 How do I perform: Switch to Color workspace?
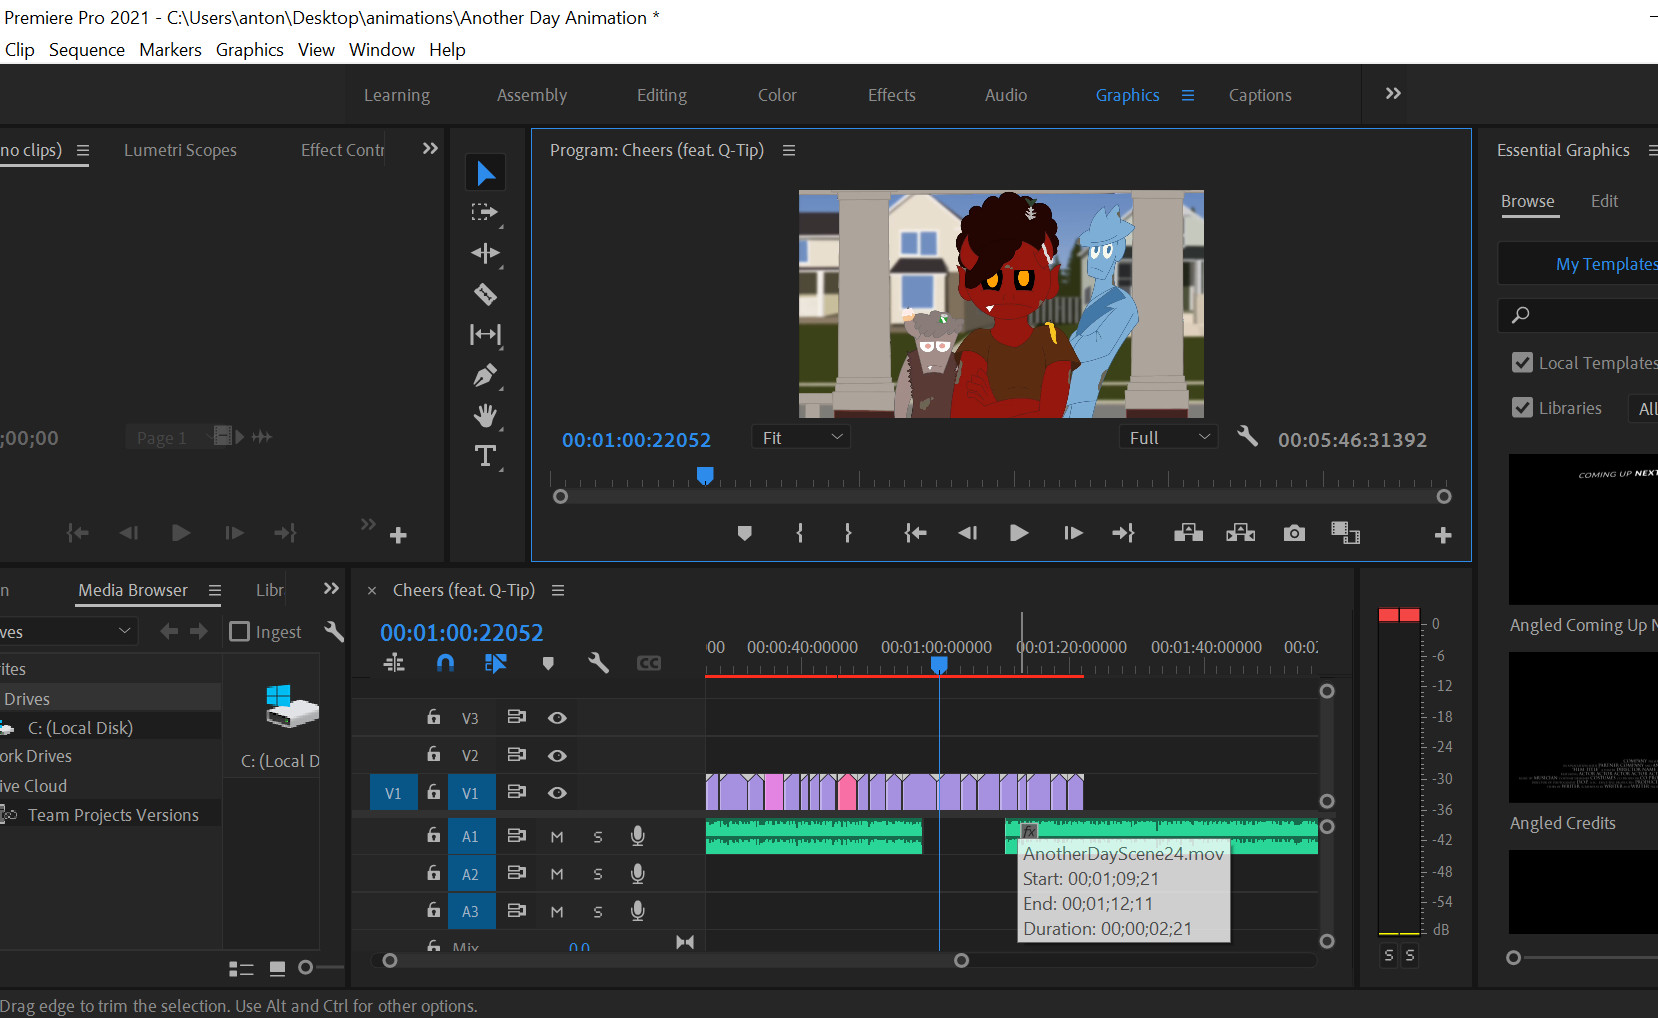[x=777, y=95]
